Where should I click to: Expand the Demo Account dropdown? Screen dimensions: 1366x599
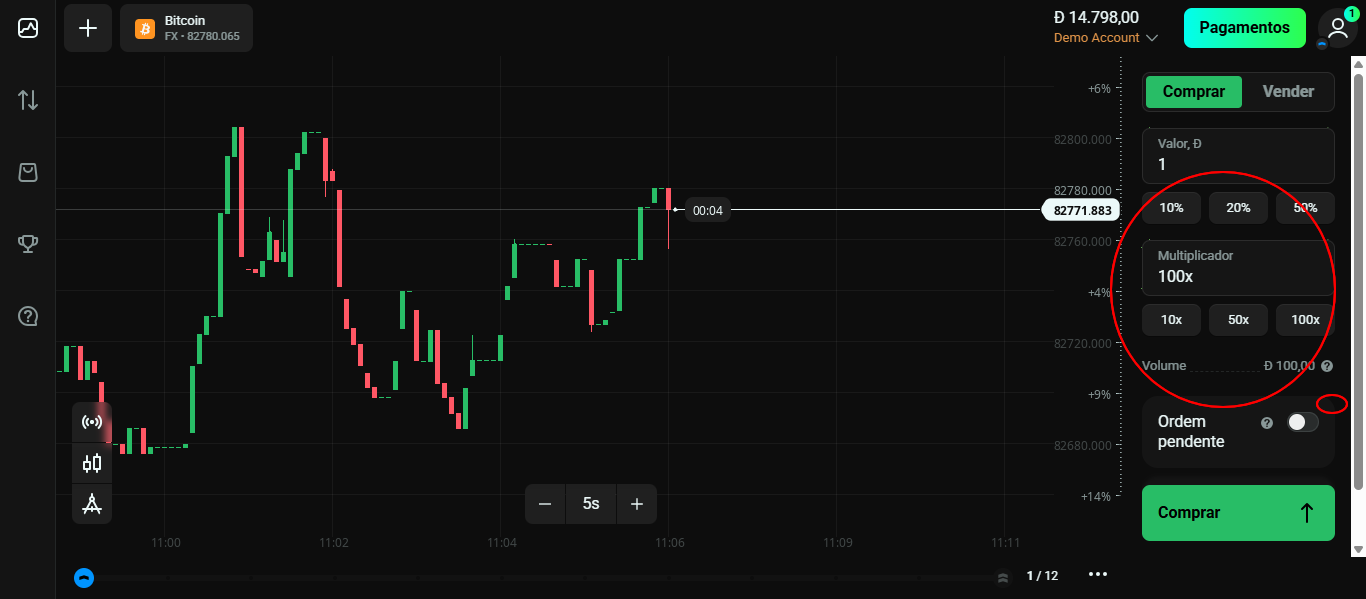tap(1106, 37)
